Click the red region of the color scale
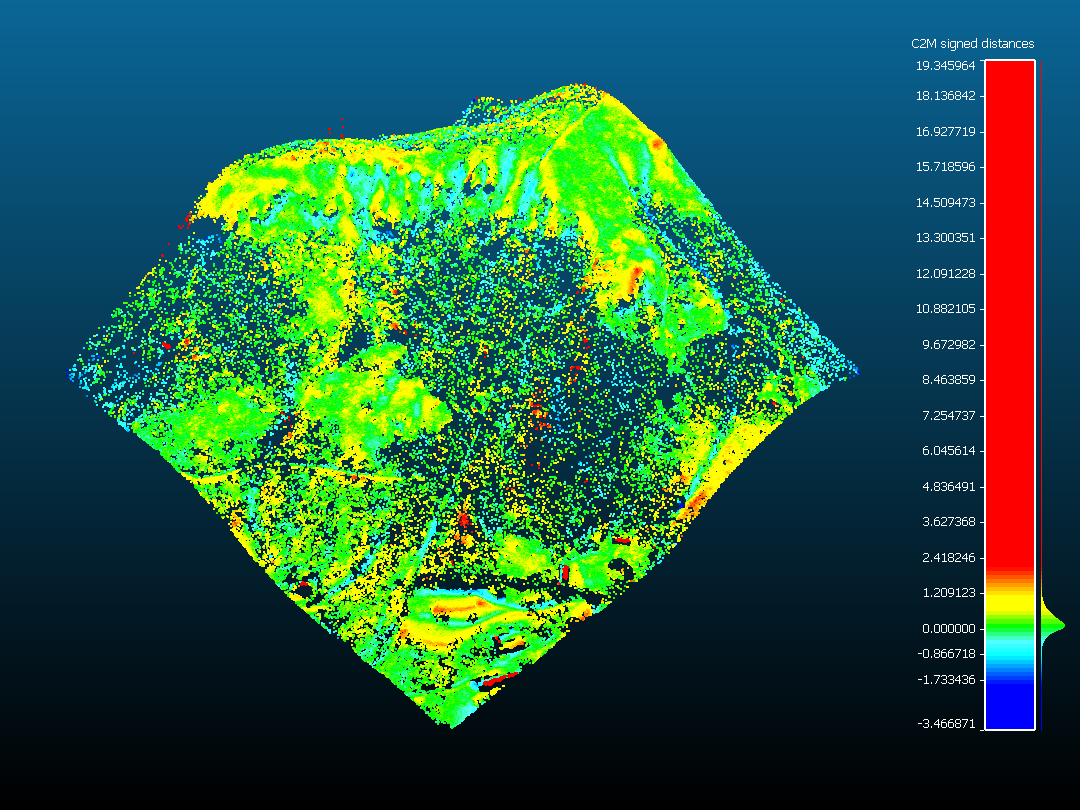The height and width of the screenshot is (810, 1080). click(1009, 300)
